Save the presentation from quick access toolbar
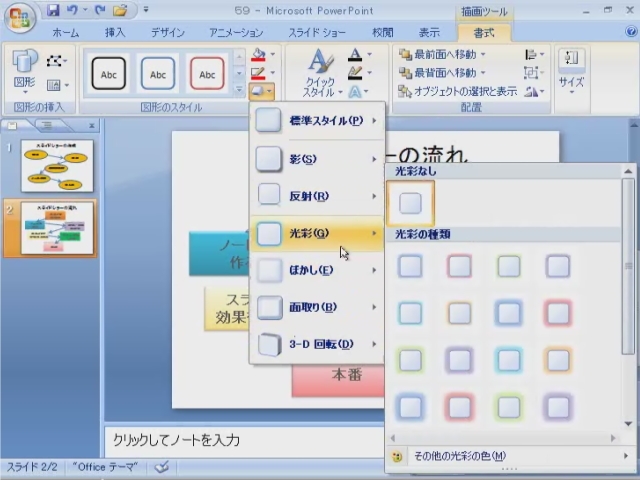The height and width of the screenshot is (480, 640). coord(53,11)
